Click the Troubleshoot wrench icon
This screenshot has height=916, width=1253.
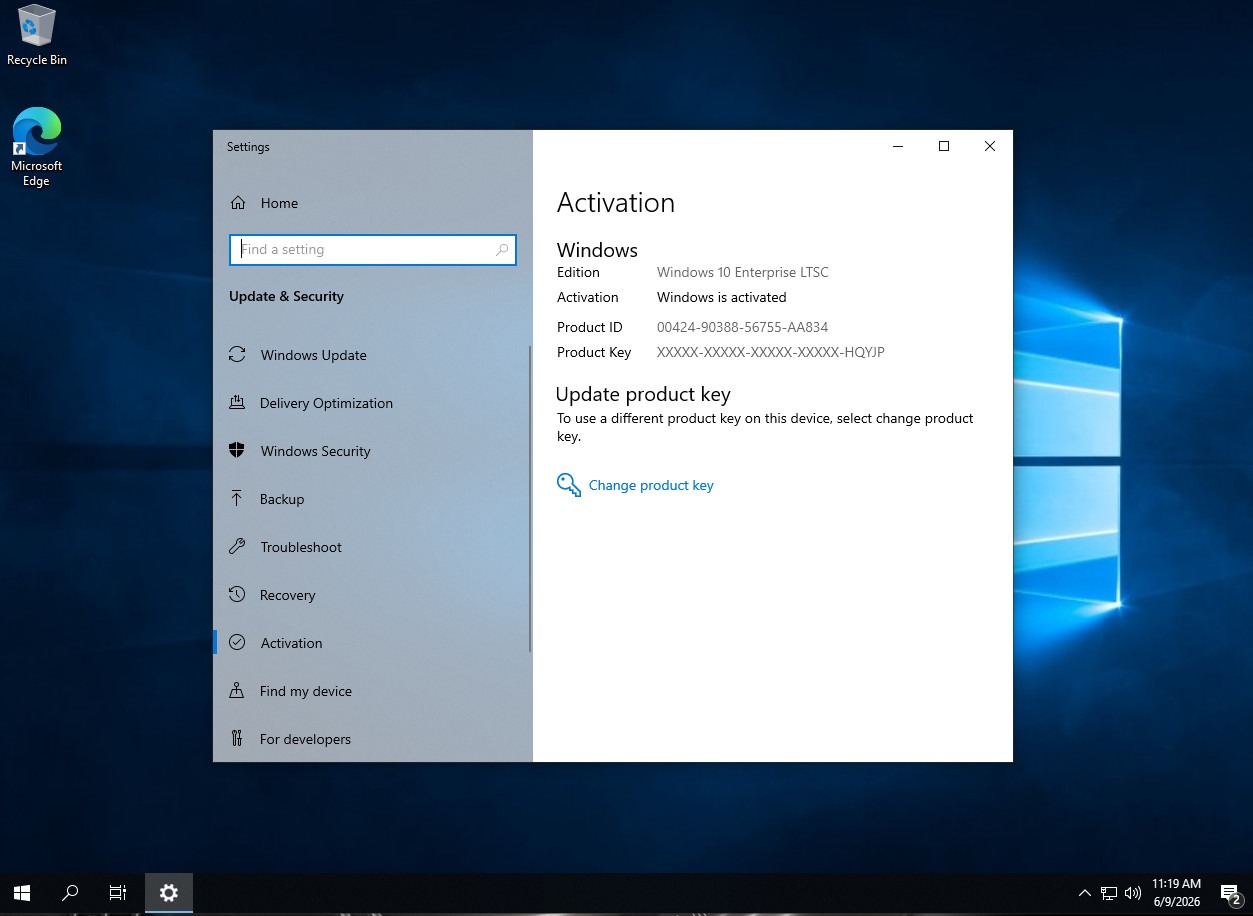pyautogui.click(x=237, y=546)
